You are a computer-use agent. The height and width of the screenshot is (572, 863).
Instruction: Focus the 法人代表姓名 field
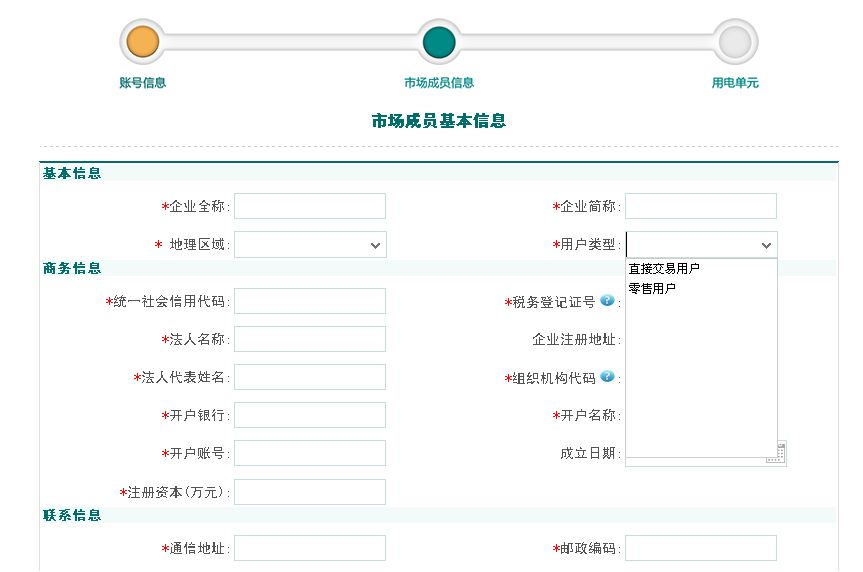pos(310,377)
